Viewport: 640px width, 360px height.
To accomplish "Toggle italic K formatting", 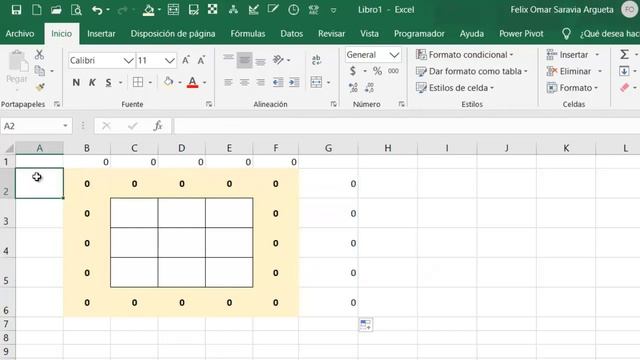I will click(92, 82).
